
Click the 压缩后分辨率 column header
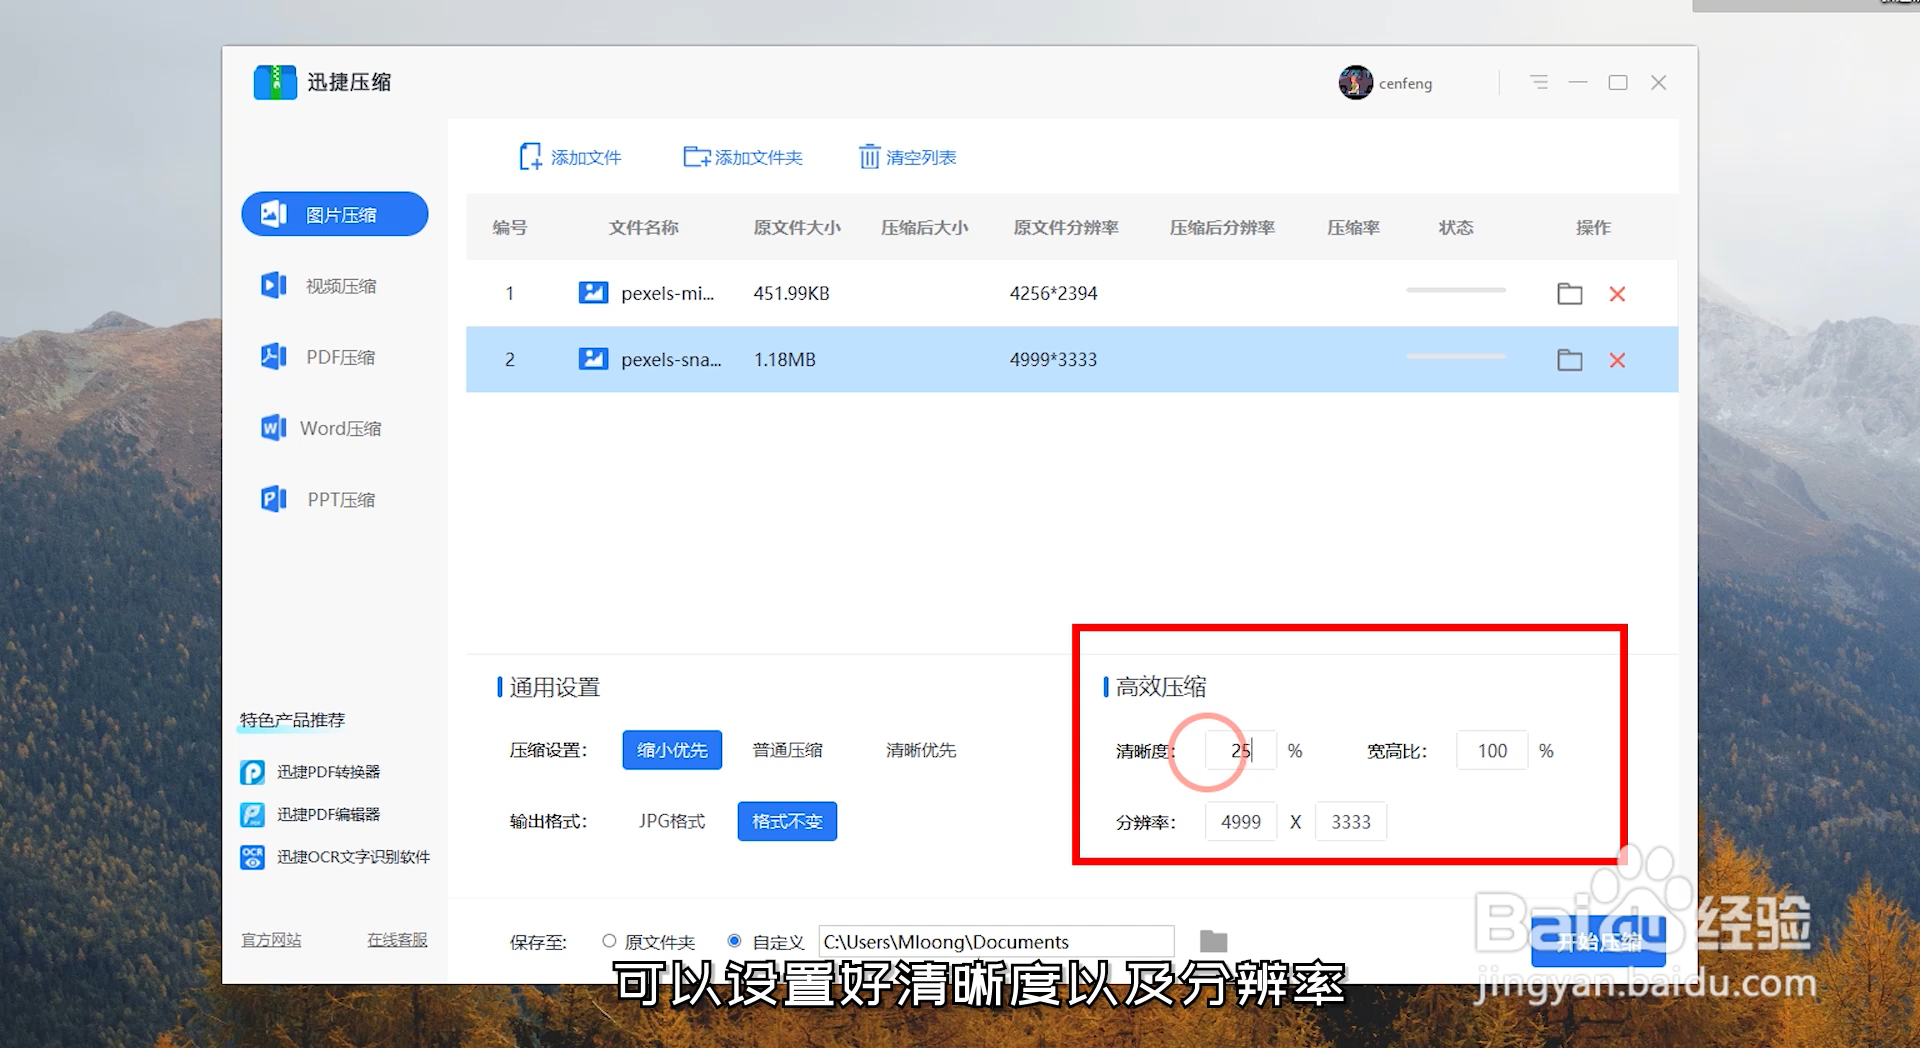click(x=1222, y=227)
